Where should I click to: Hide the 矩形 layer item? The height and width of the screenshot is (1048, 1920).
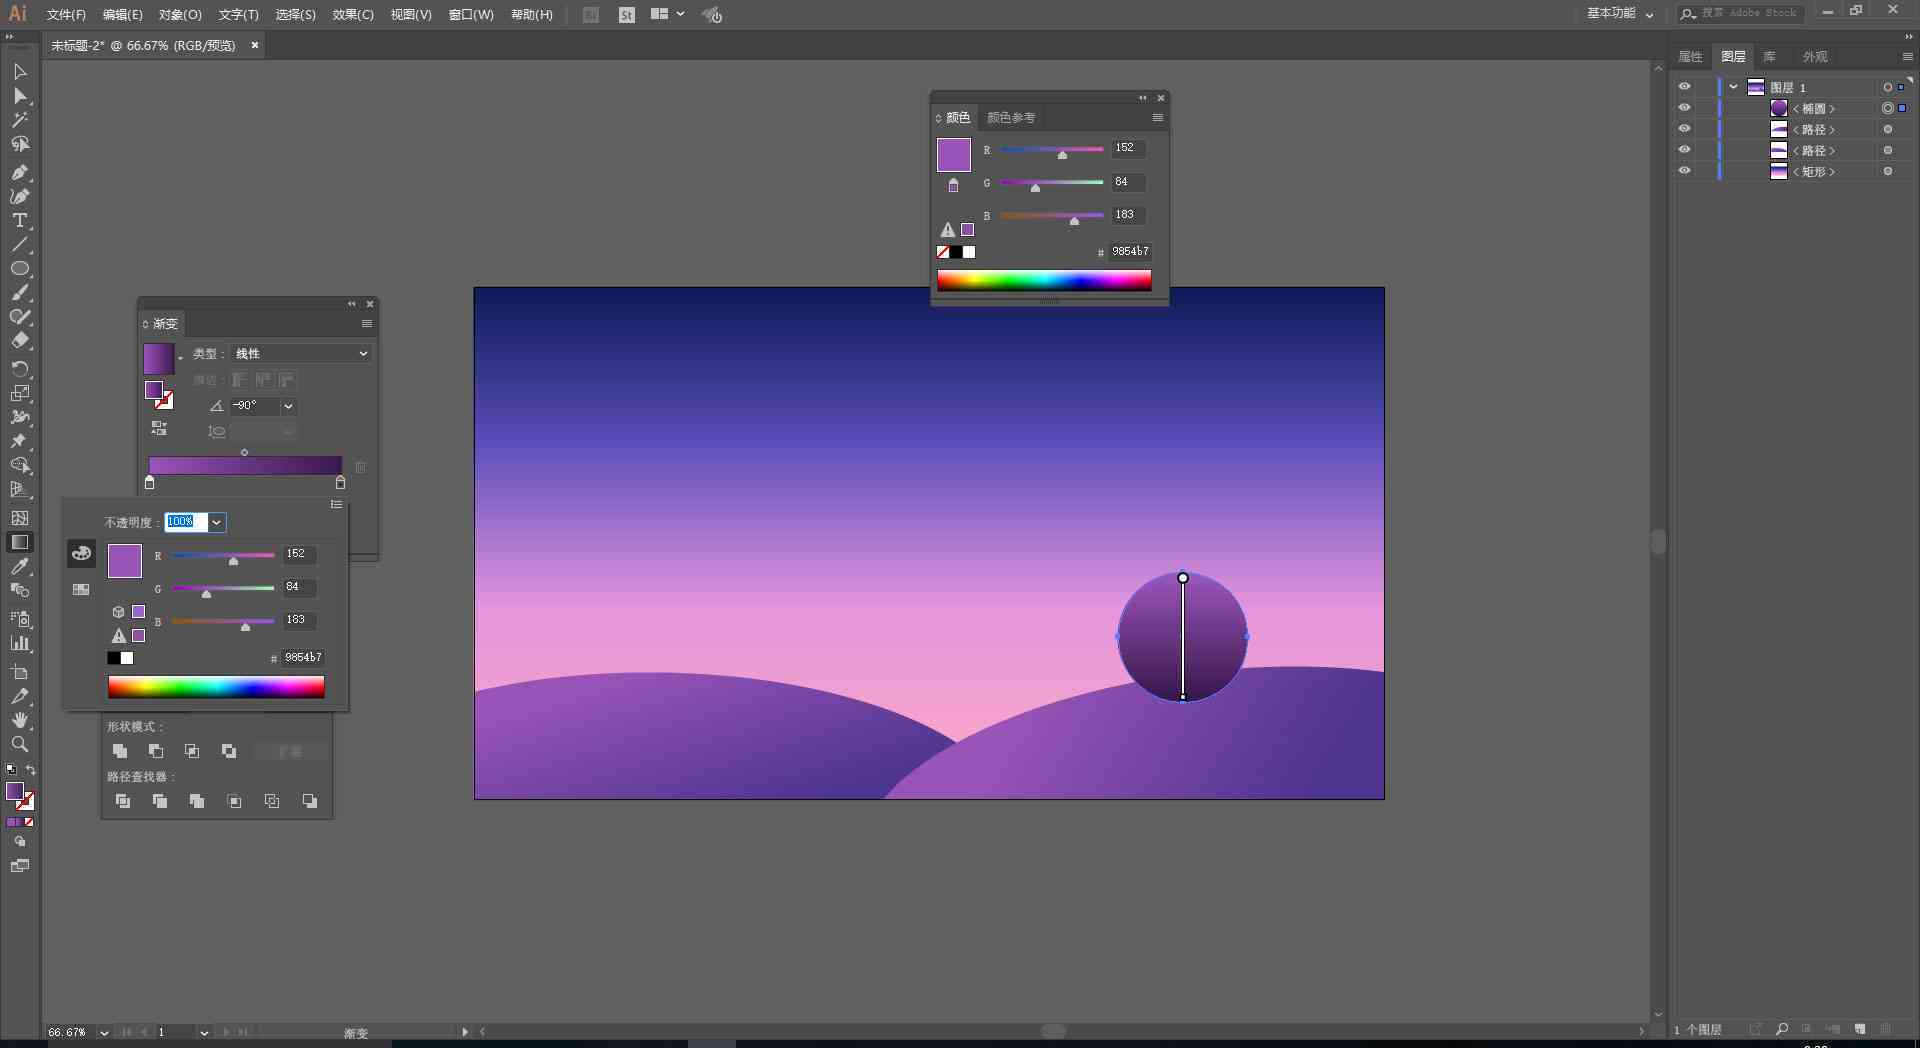point(1684,171)
